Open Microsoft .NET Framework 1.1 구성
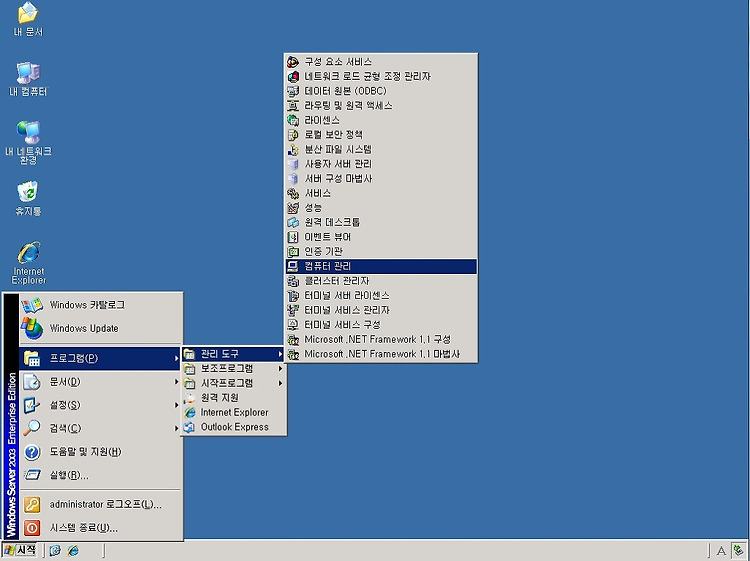The height and width of the screenshot is (561, 750). [x=381, y=339]
